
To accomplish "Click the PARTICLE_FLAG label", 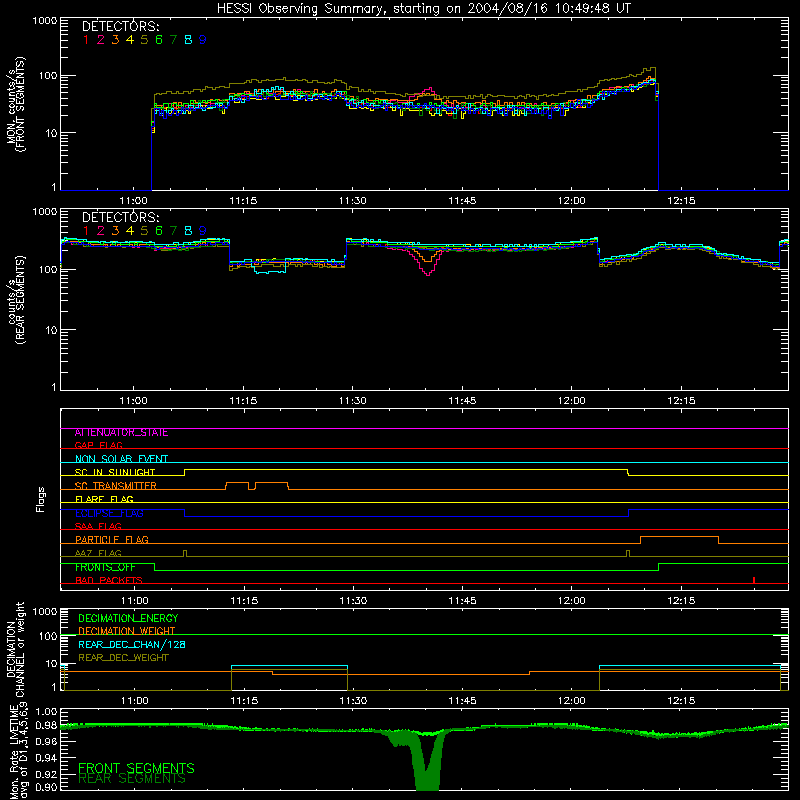I will click(112, 539).
